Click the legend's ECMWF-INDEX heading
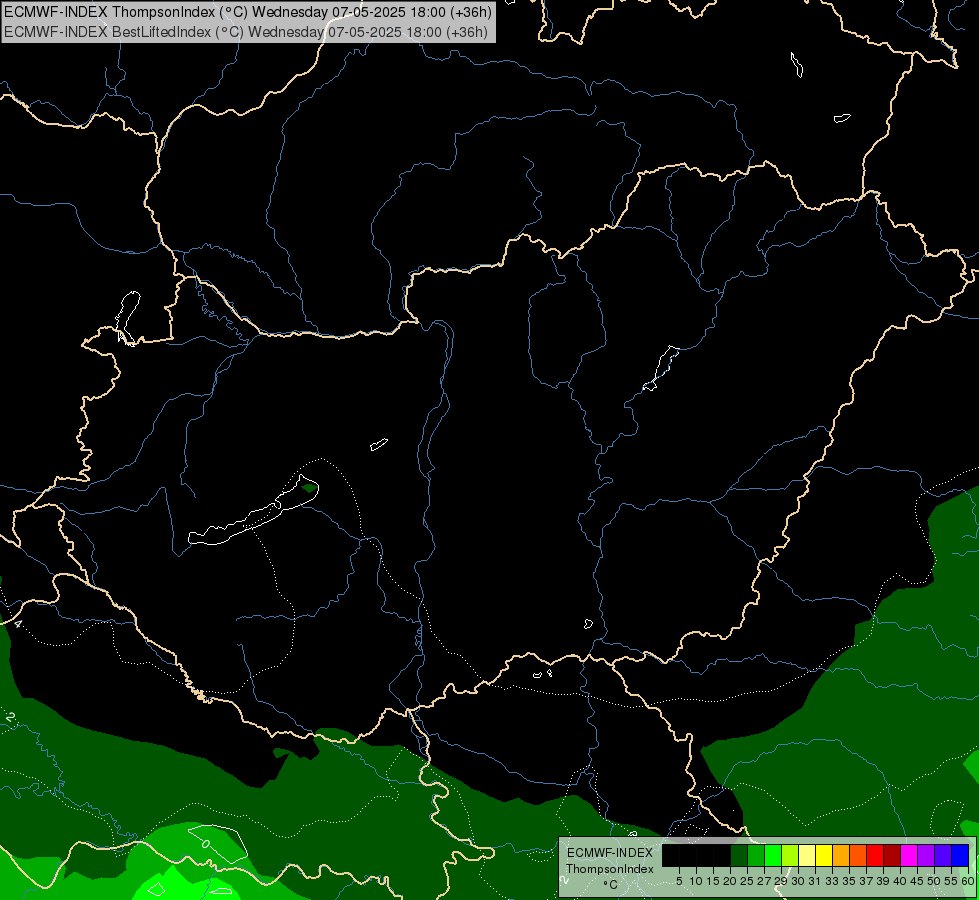The image size is (979, 900). pos(609,853)
